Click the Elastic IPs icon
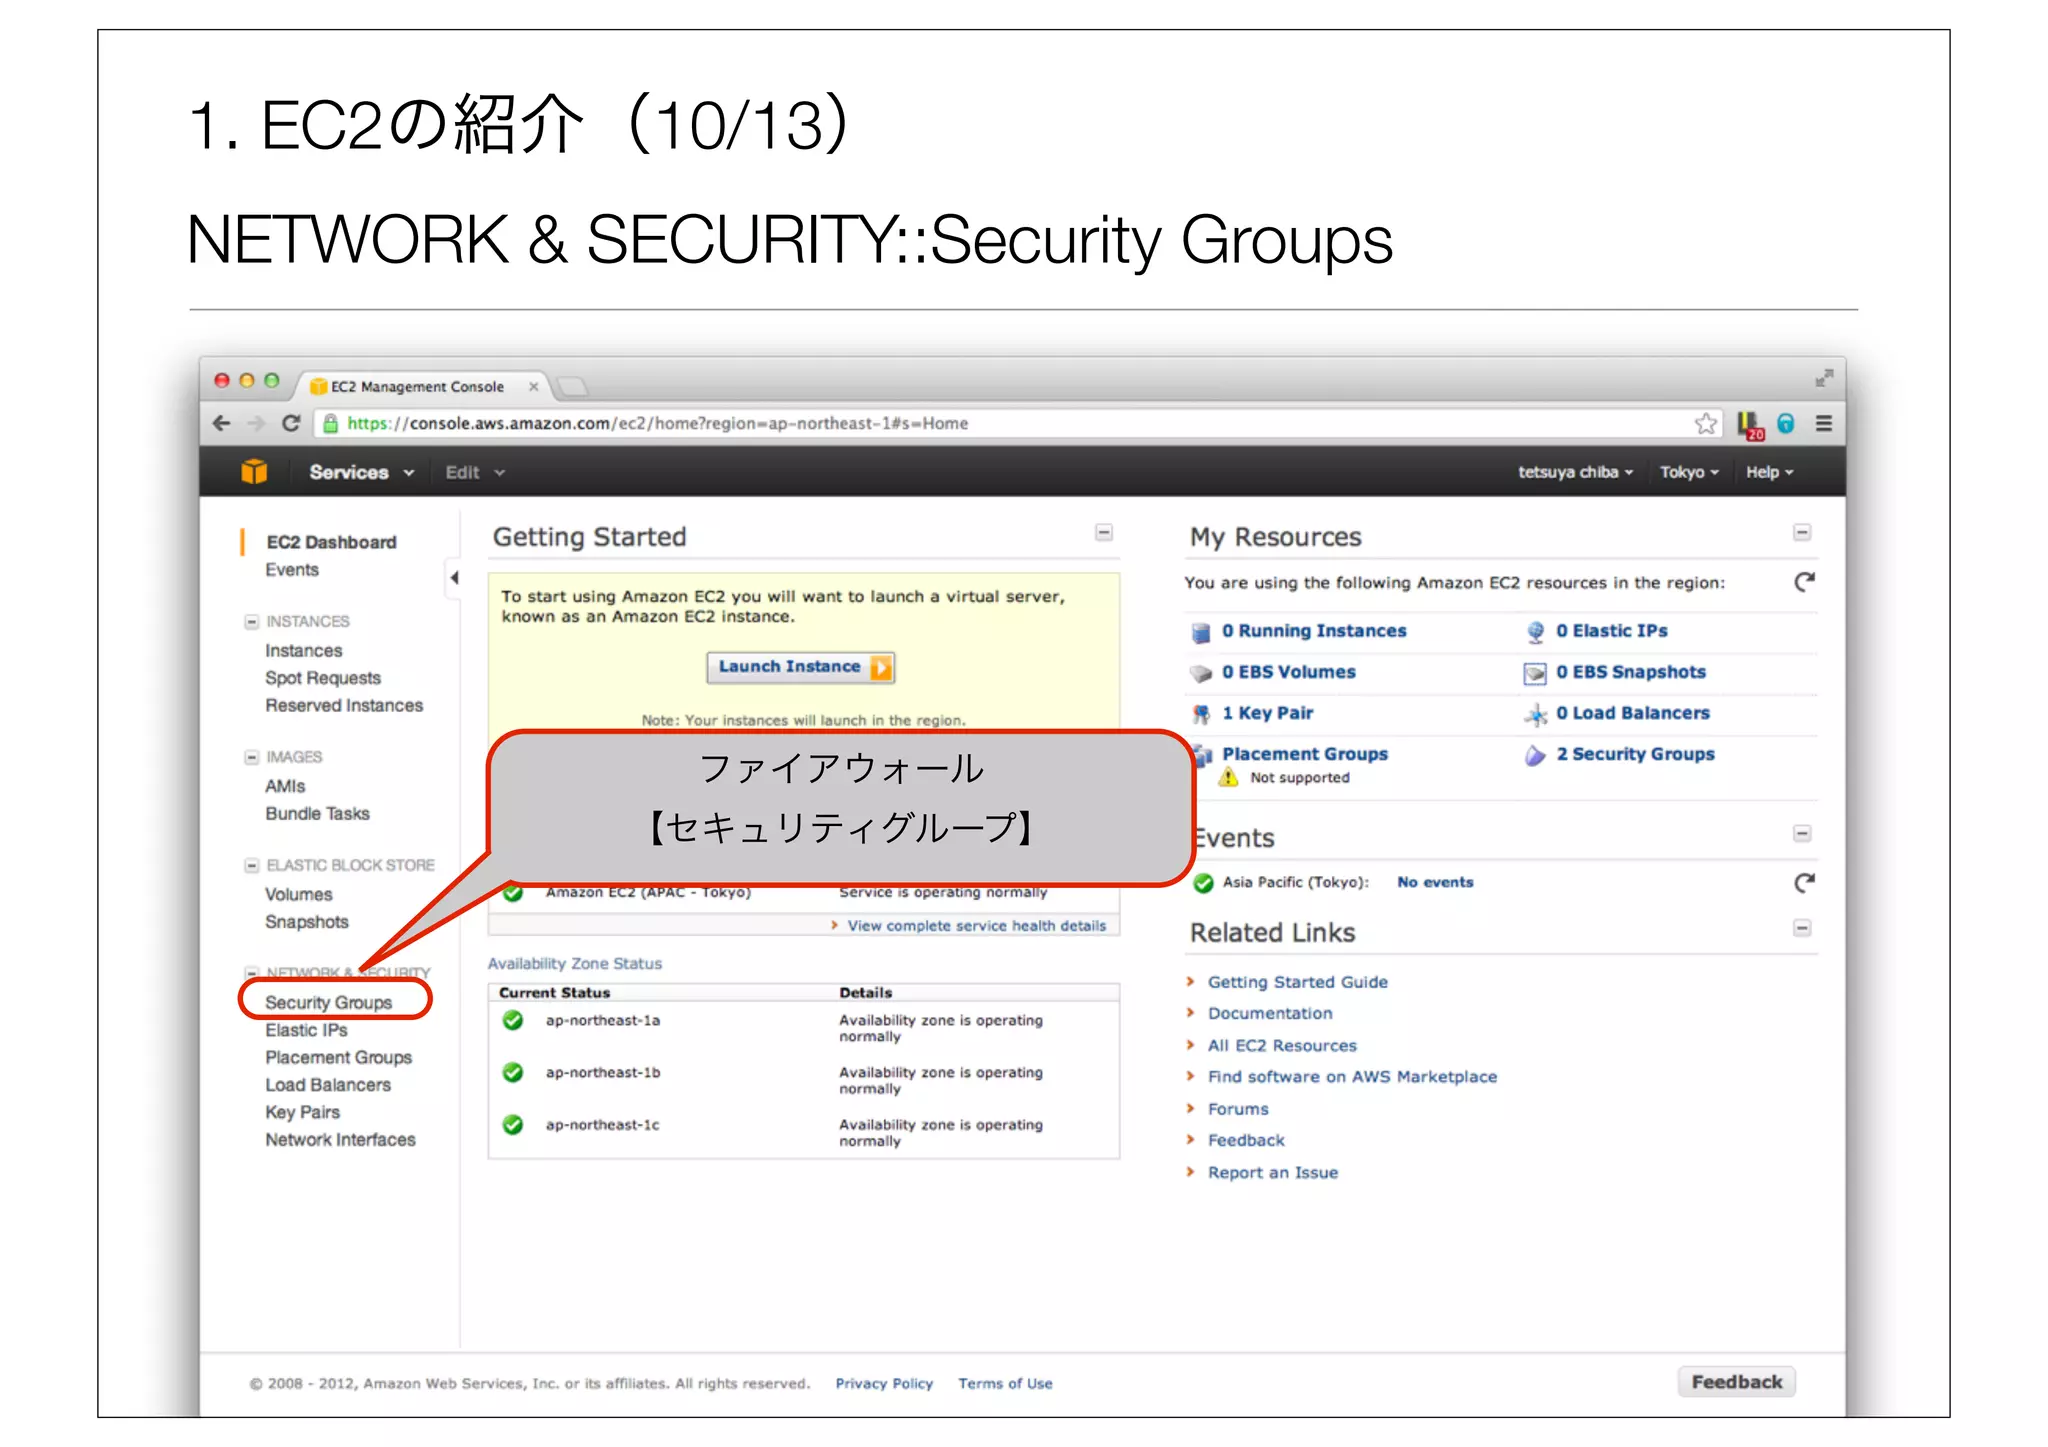 [1535, 632]
